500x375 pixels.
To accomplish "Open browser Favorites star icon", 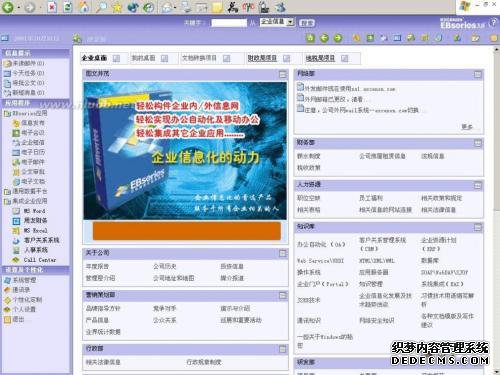I will tap(117, 7).
